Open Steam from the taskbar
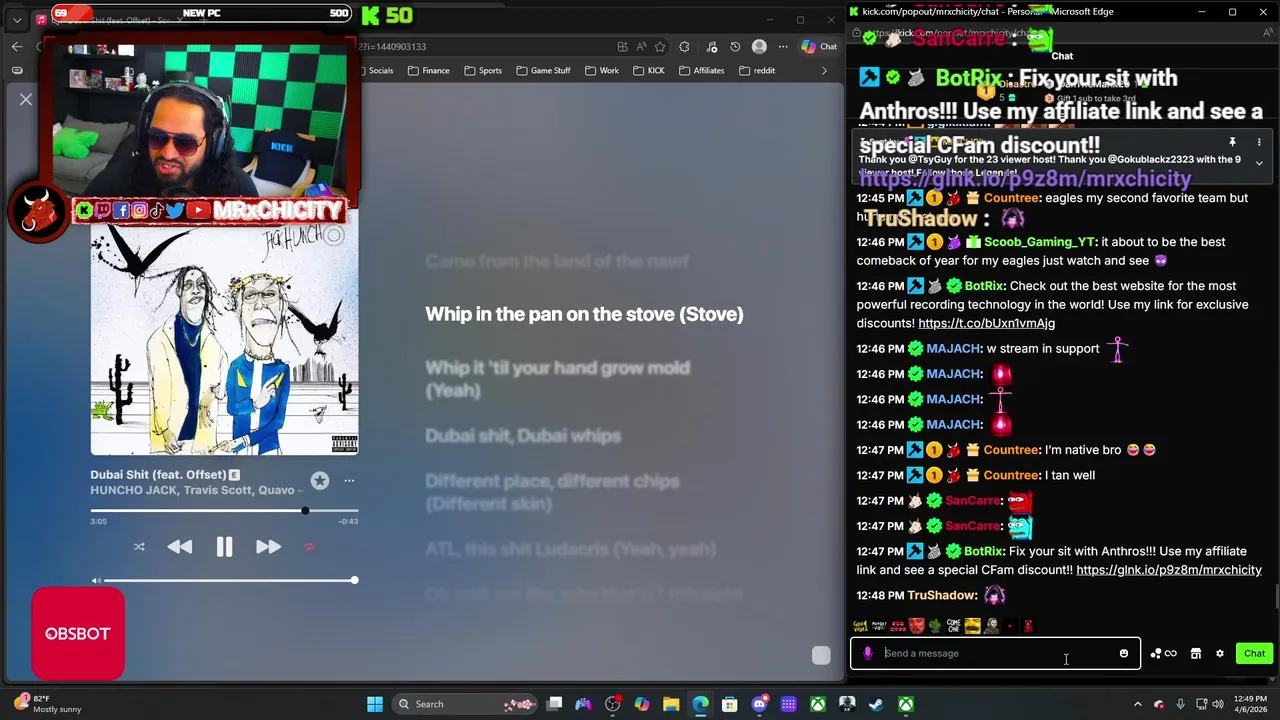Screen dimensions: 1280x720 tap(876, 704)
